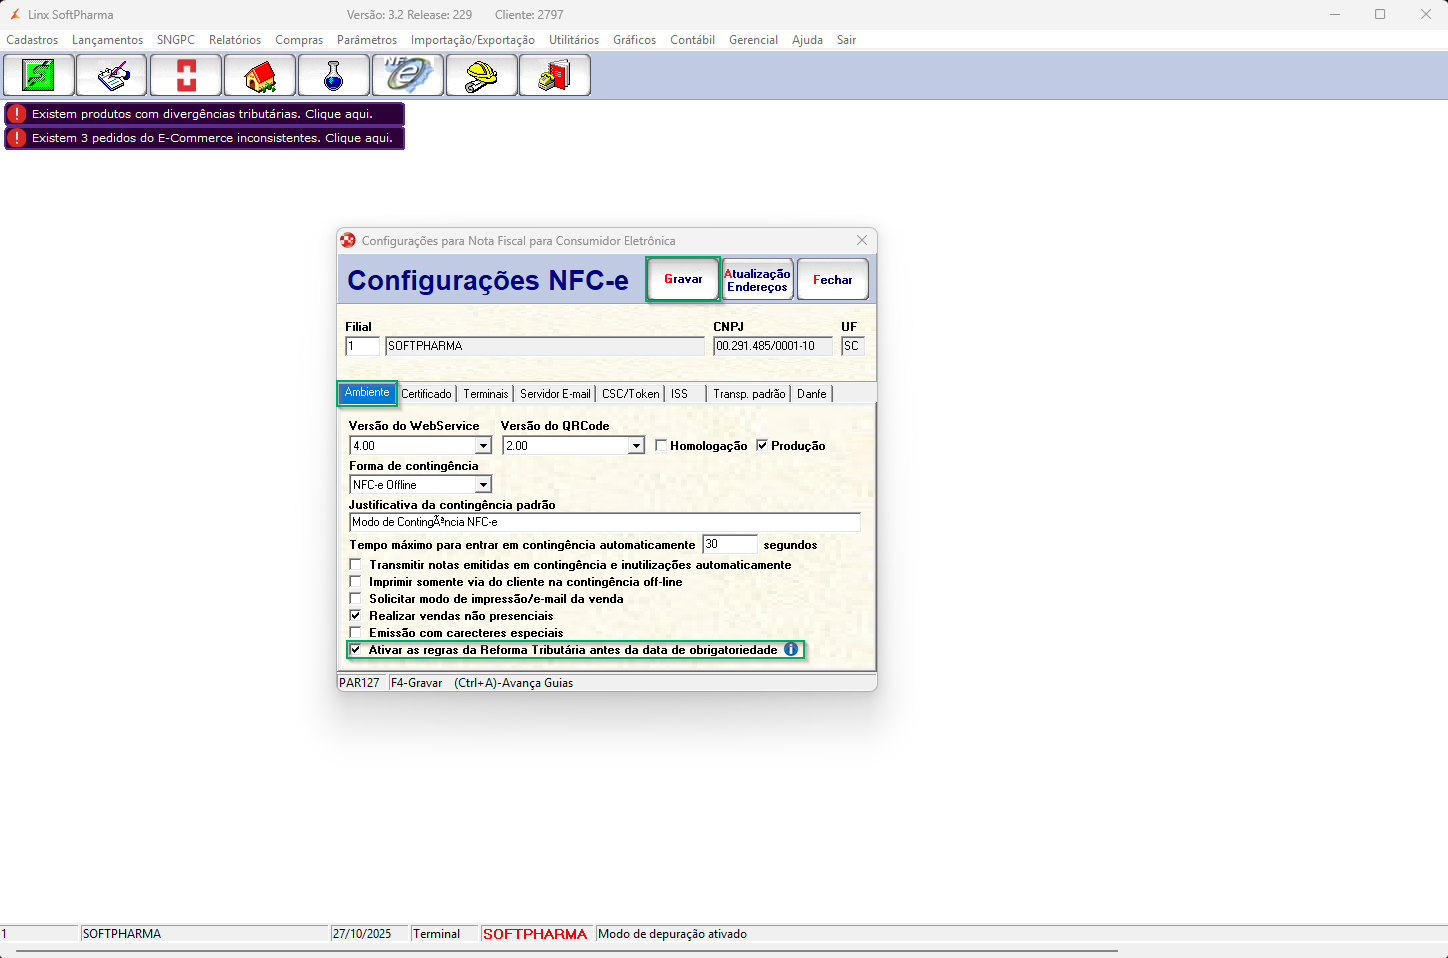Enable Emissão com caracteres especiais
The width and height of the screenshot is (1448, 958).
coord(355,633)
